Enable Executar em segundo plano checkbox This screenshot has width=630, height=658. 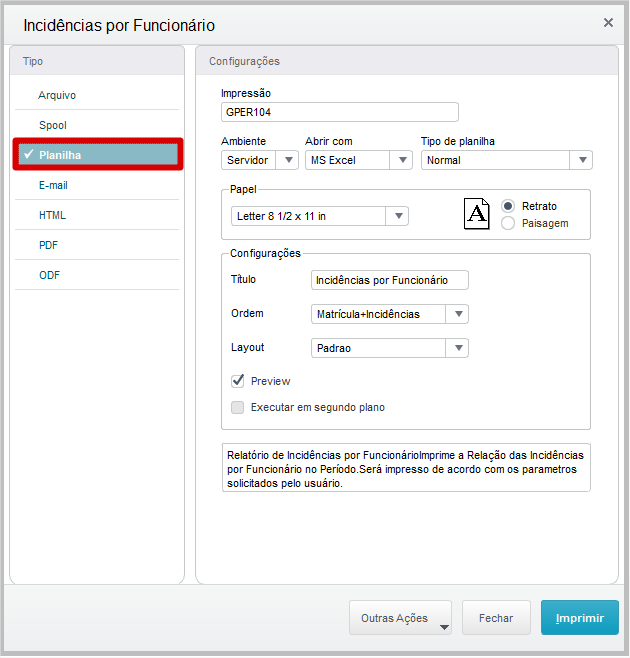pyautogui.click(x=238, y=407)
